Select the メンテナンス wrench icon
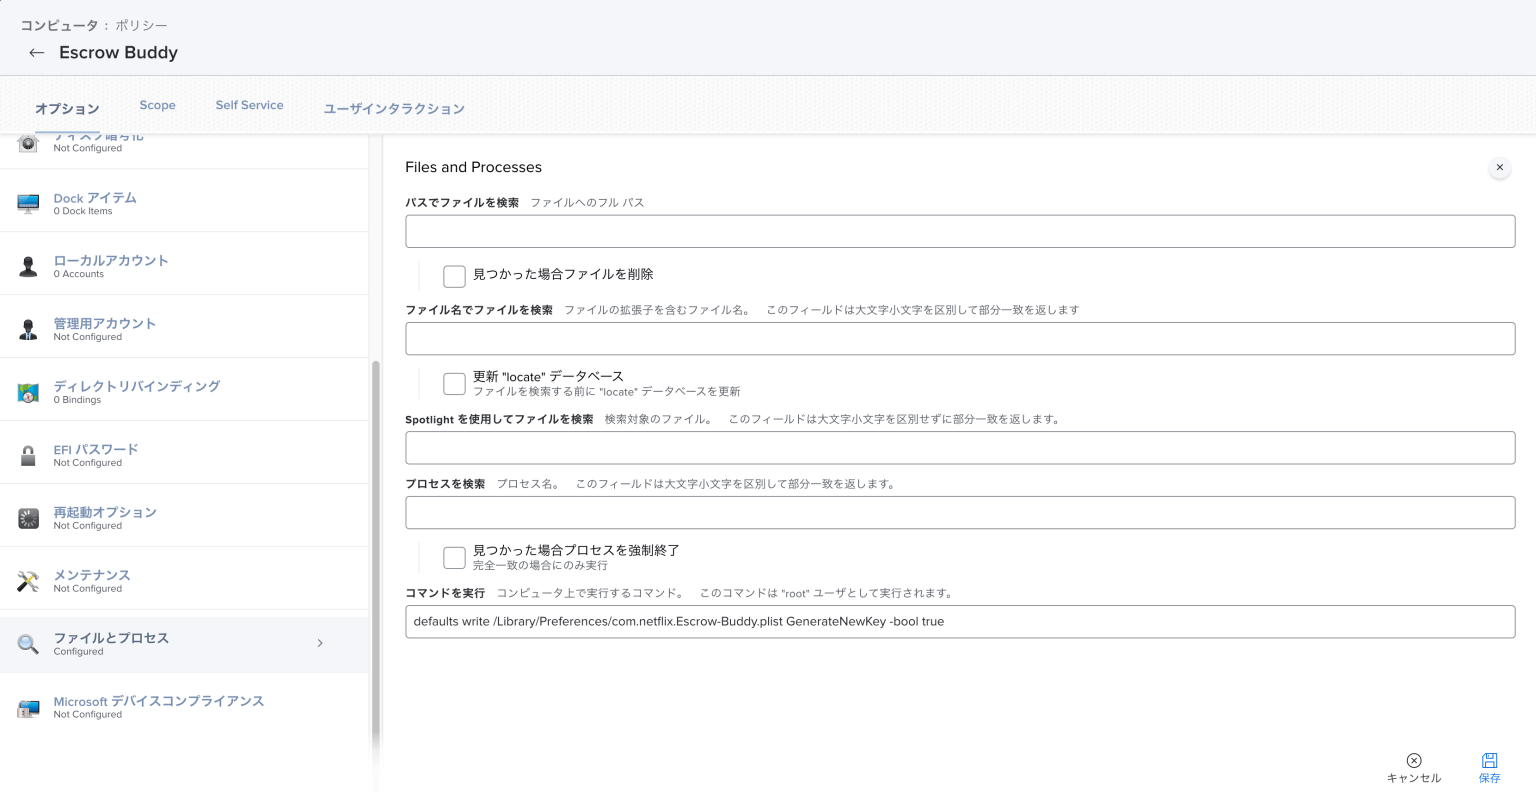This screenshot has height=792, width=1536. (27, 580)
